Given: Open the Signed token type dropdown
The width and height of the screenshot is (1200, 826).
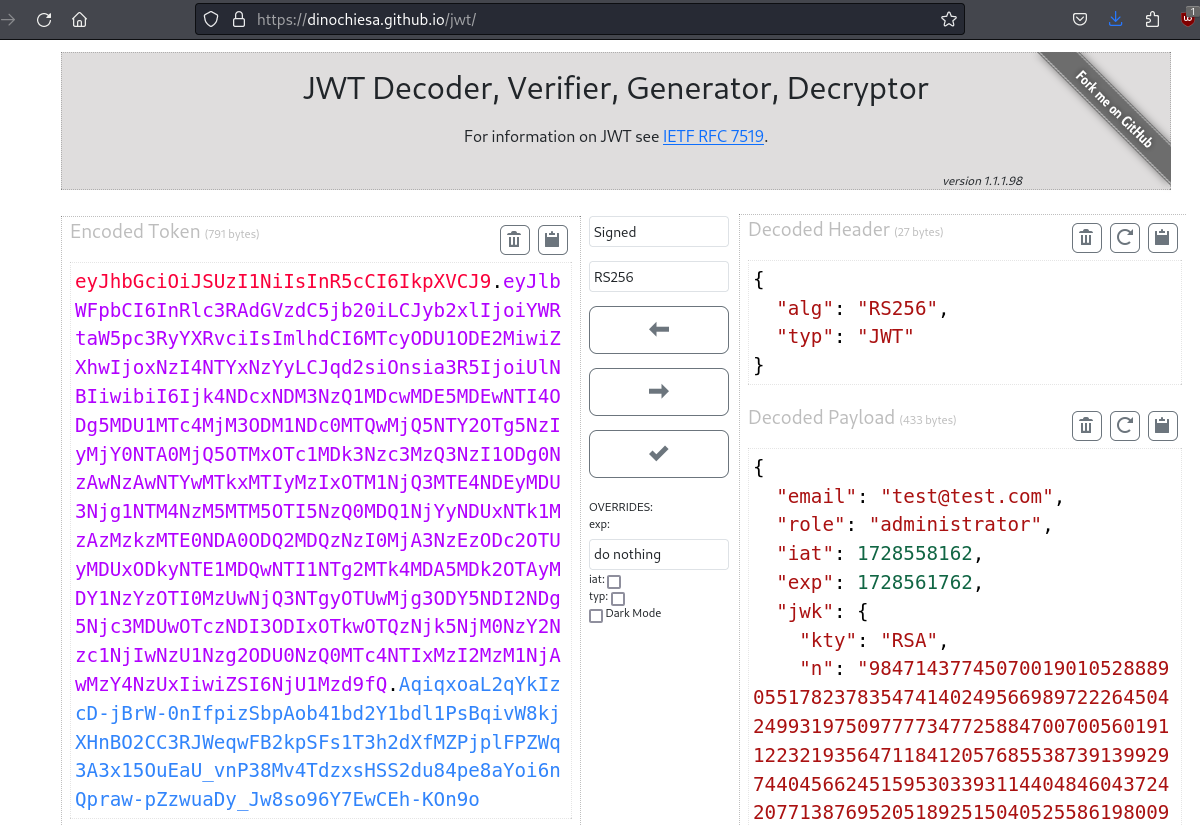Looking at the screenshot, I should click(x=658, y=232).
